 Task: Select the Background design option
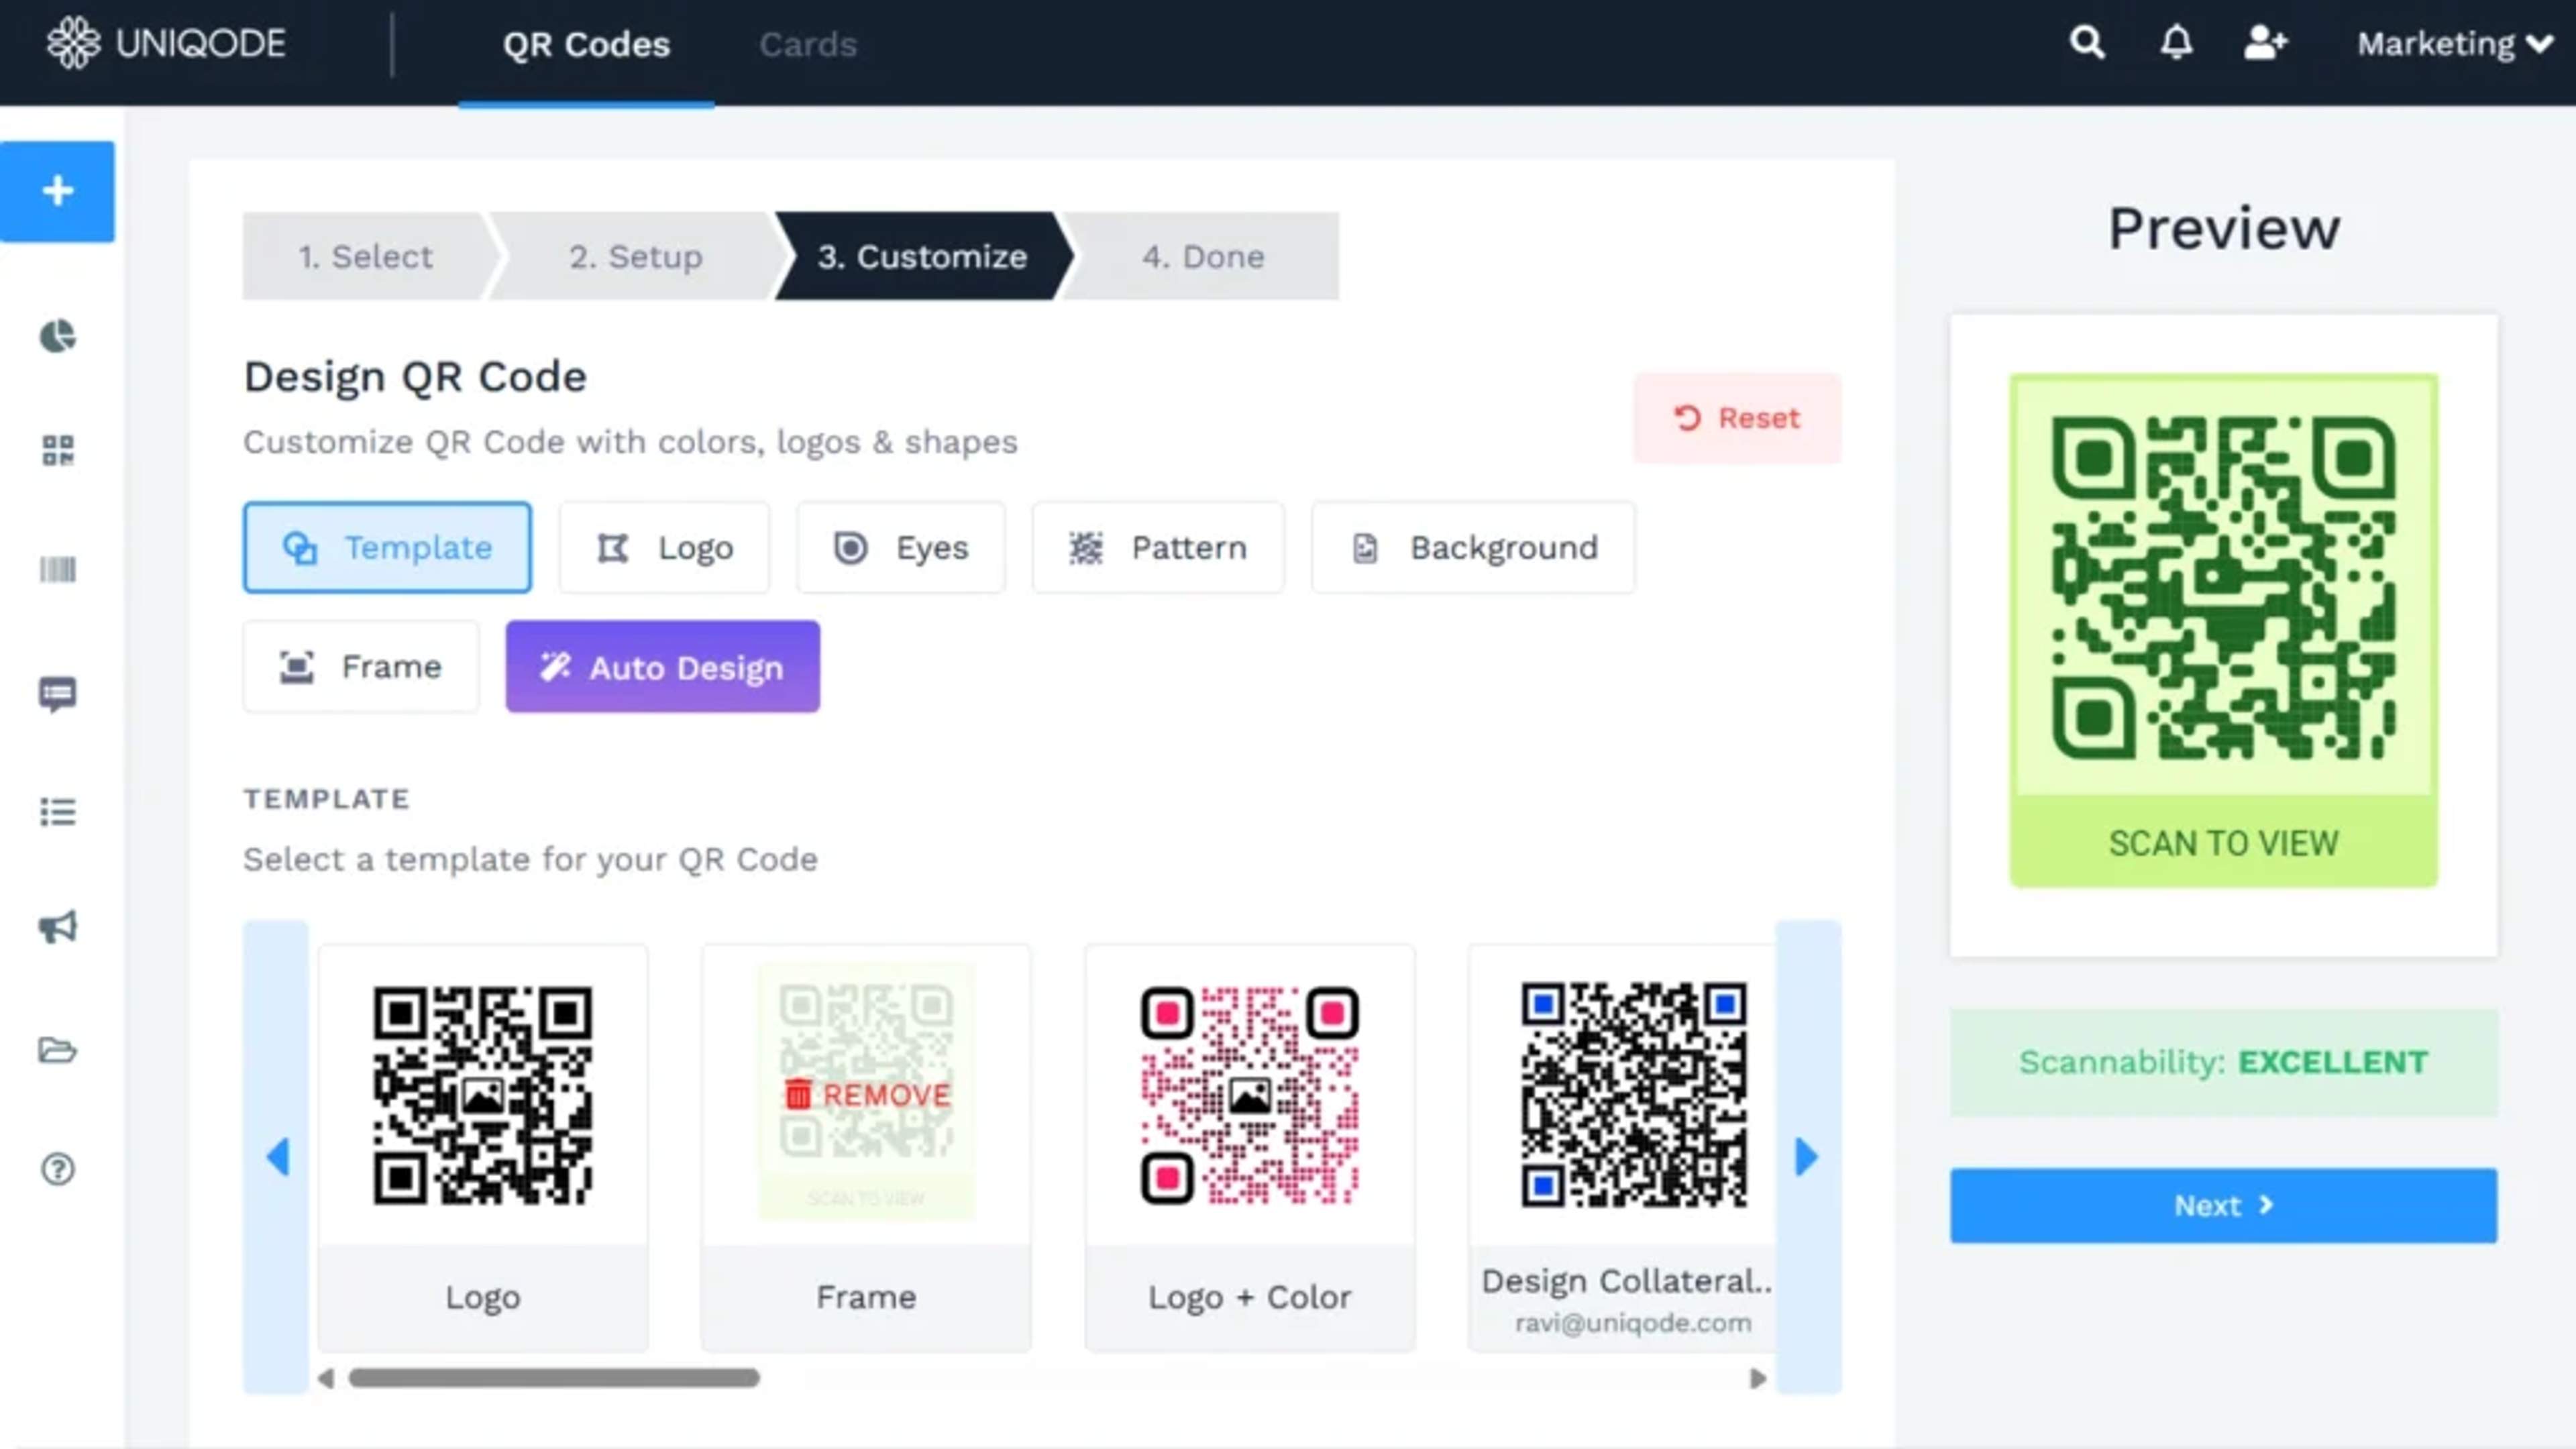tap(1473, 547)
